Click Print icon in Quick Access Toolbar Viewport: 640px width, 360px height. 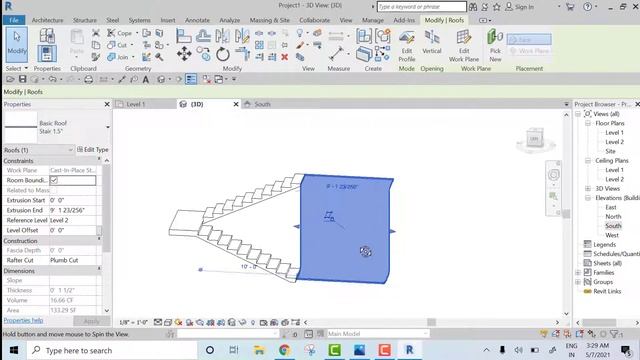89,79
